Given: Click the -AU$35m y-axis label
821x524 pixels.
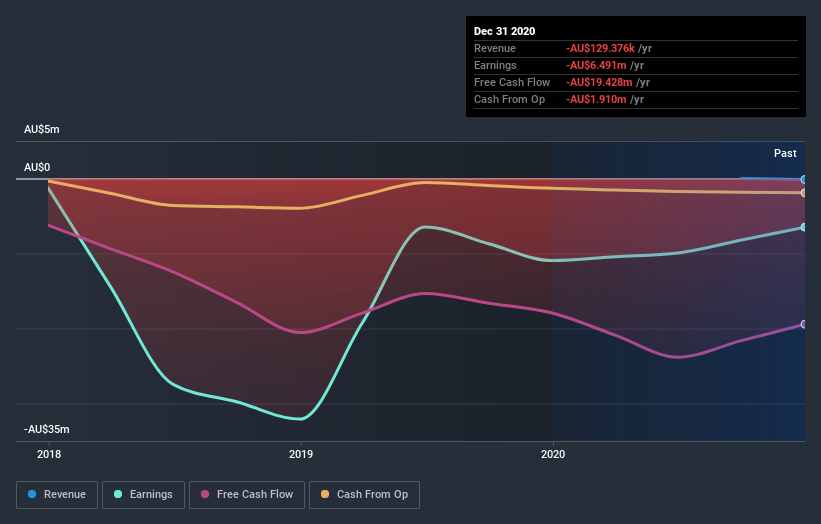Looking at the screenshot, I should pyautogui.click(x=47, y=430).
